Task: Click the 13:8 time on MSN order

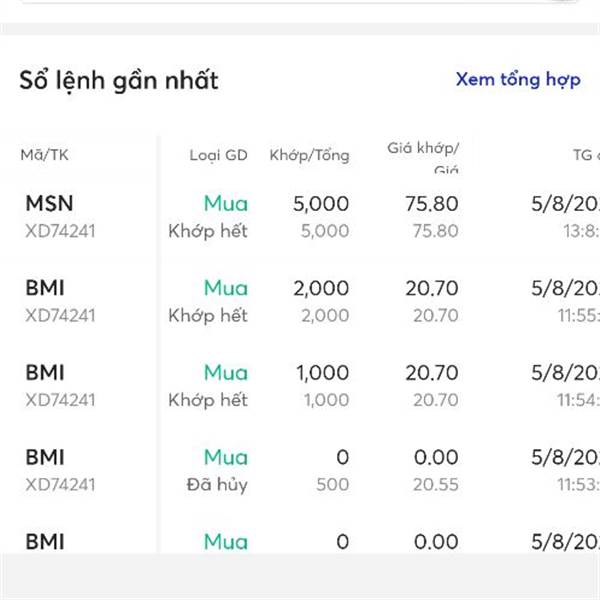Action: (x=581, y=231)
